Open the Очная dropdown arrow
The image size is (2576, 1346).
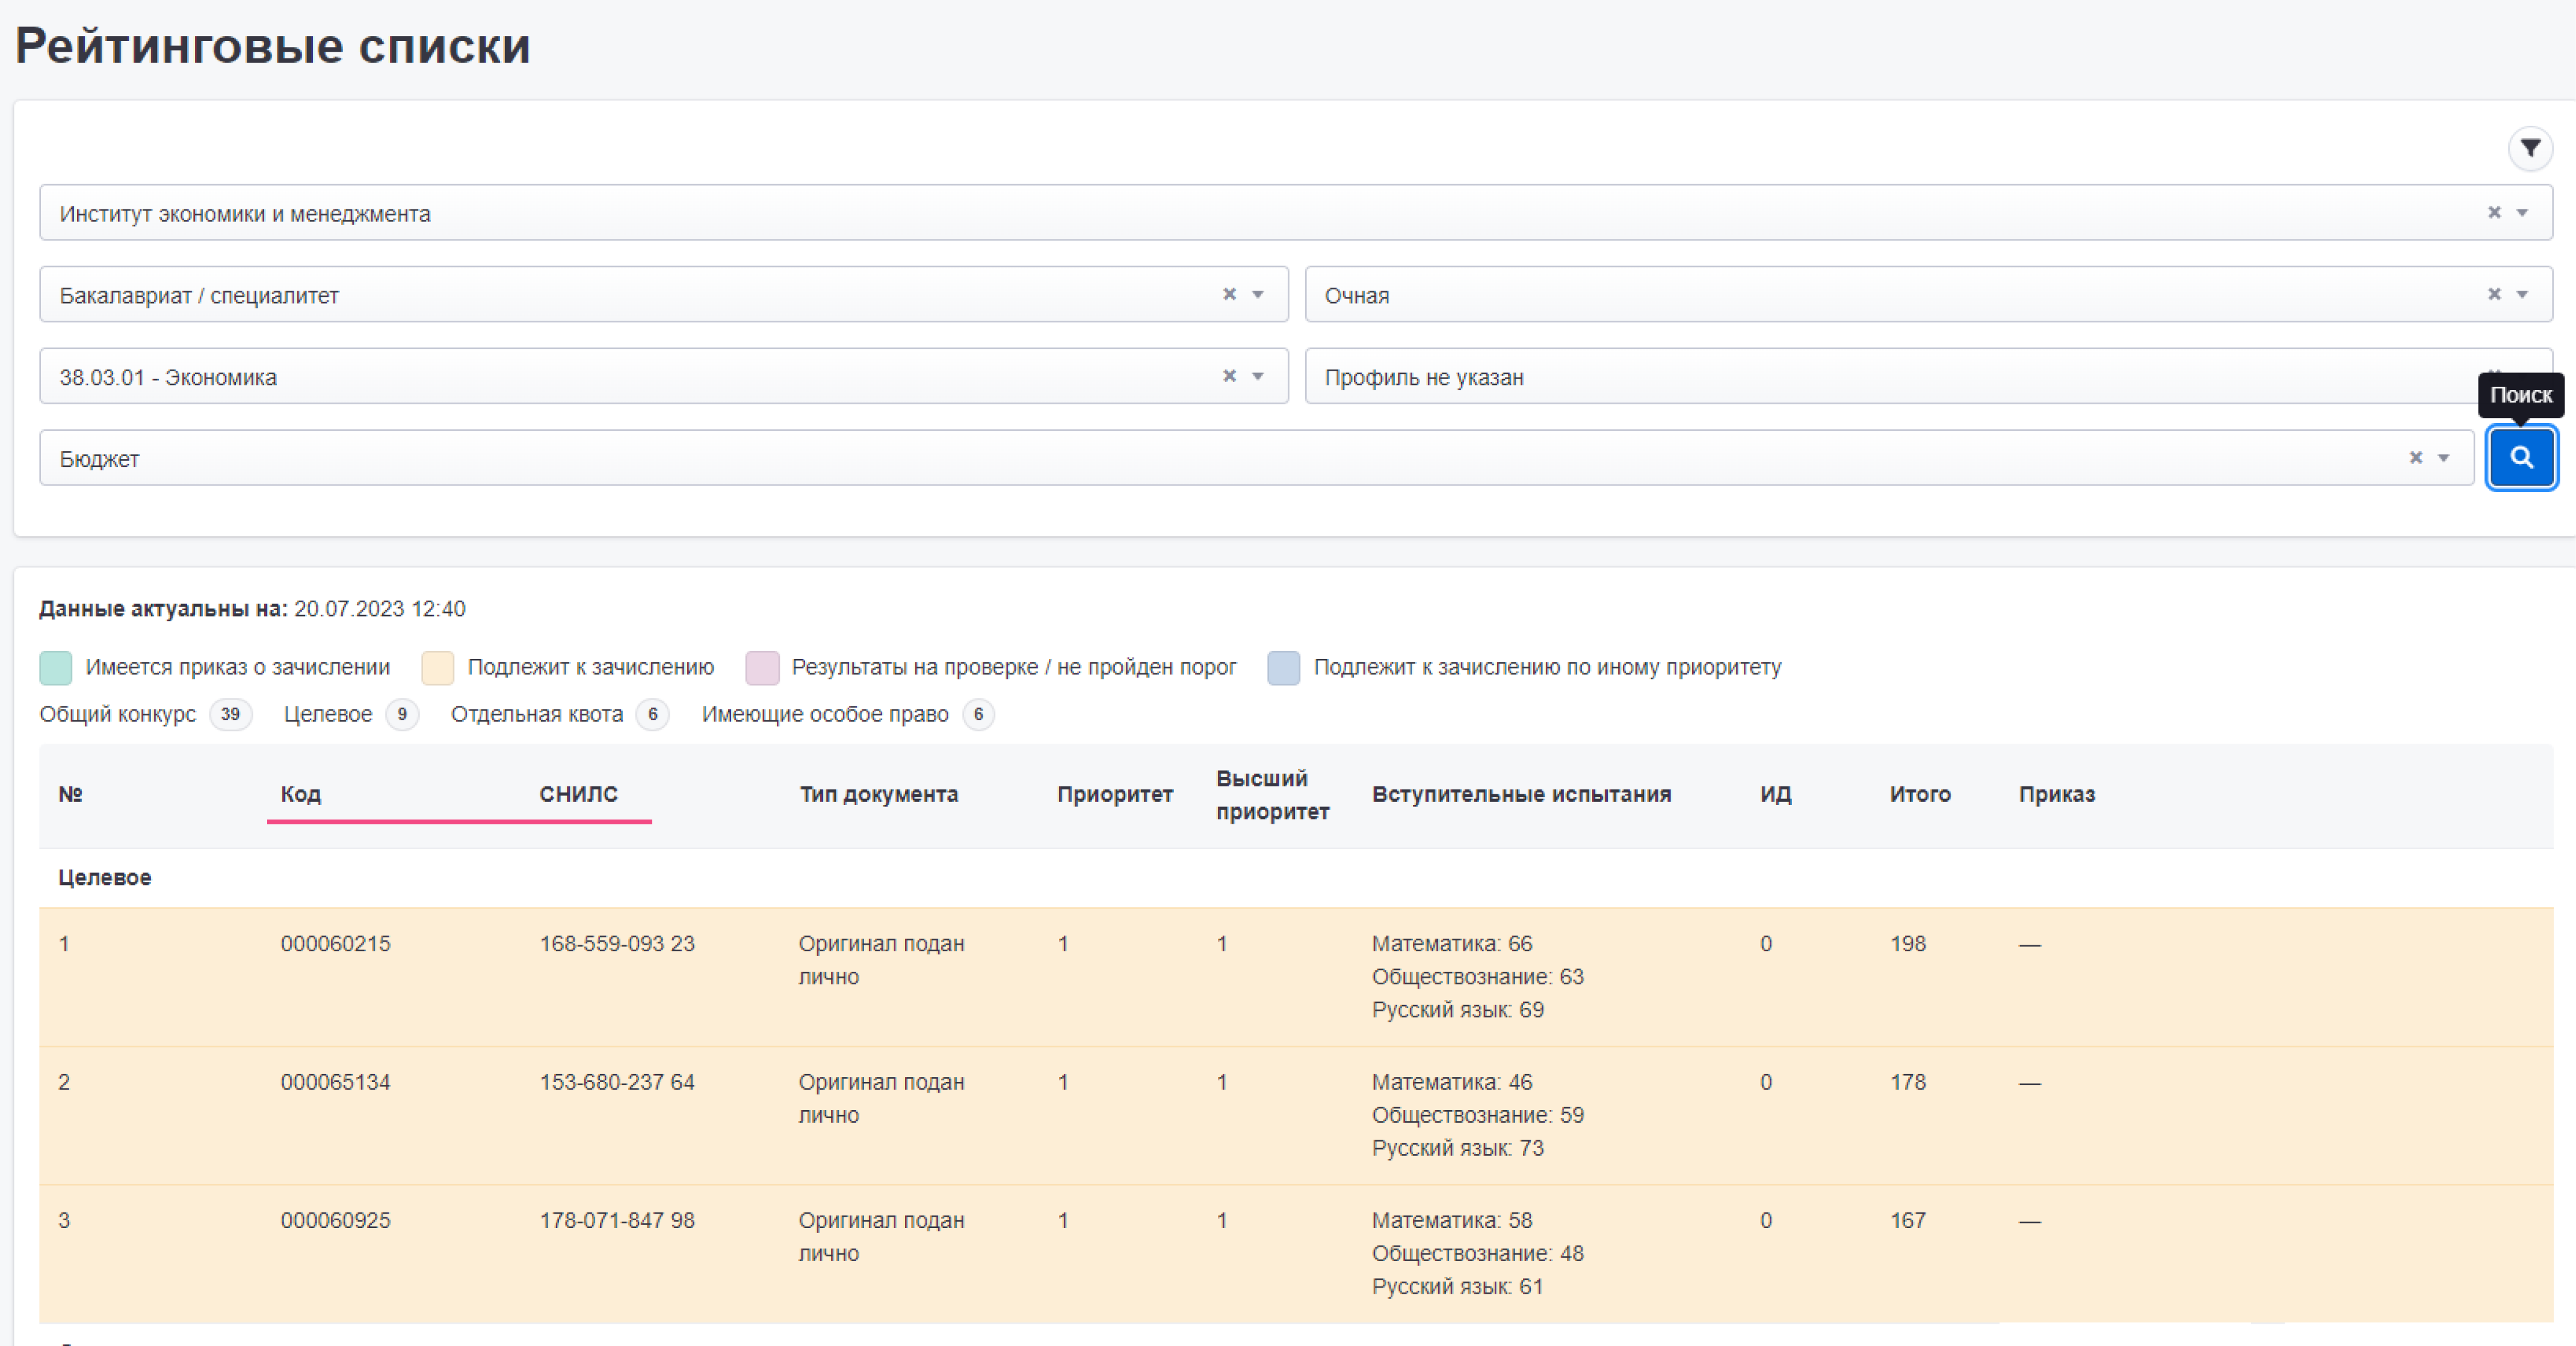tap(2522, 294)
